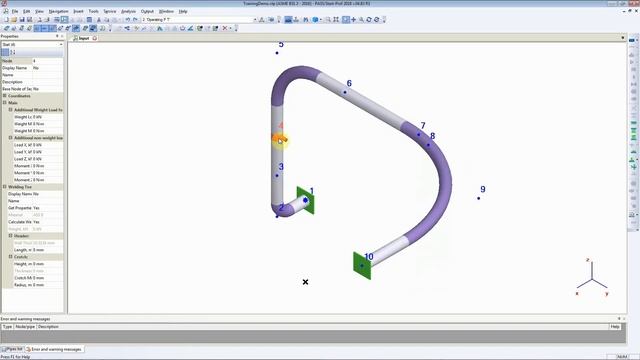640x360 pixels.
Task: Click the Pan cross-arrows icon
Action: pos(353,20)
